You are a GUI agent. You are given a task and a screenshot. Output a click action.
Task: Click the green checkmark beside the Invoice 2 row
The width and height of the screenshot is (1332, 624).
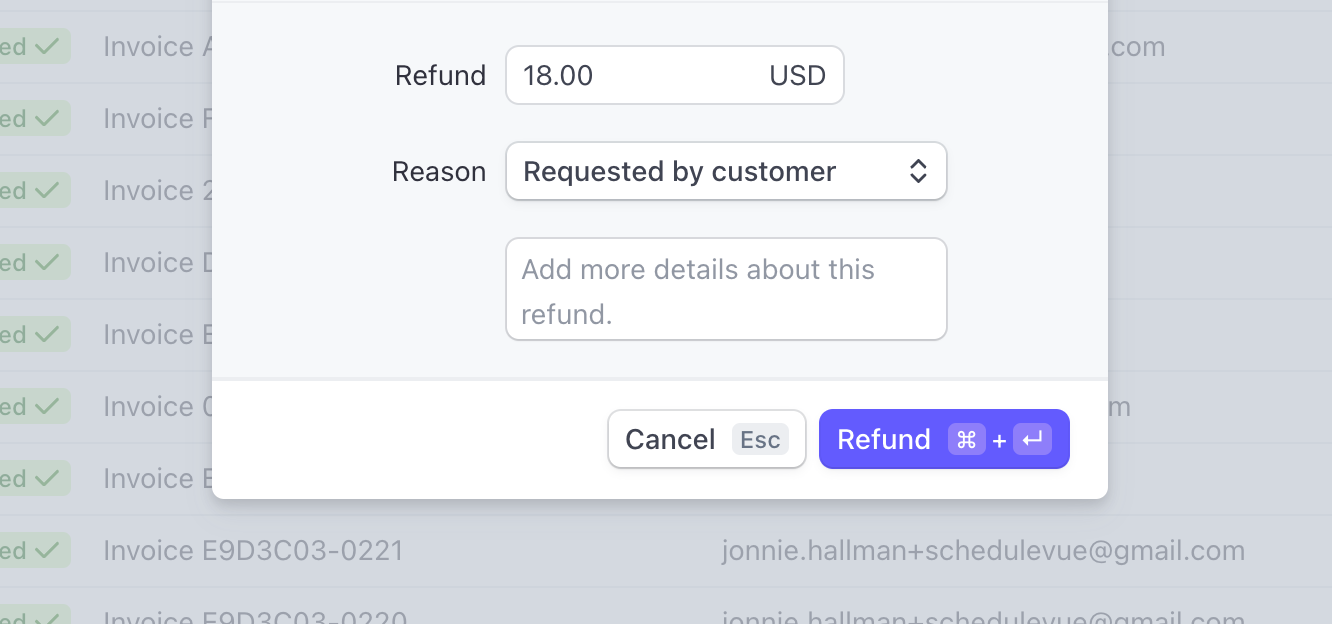coord(46,191)
